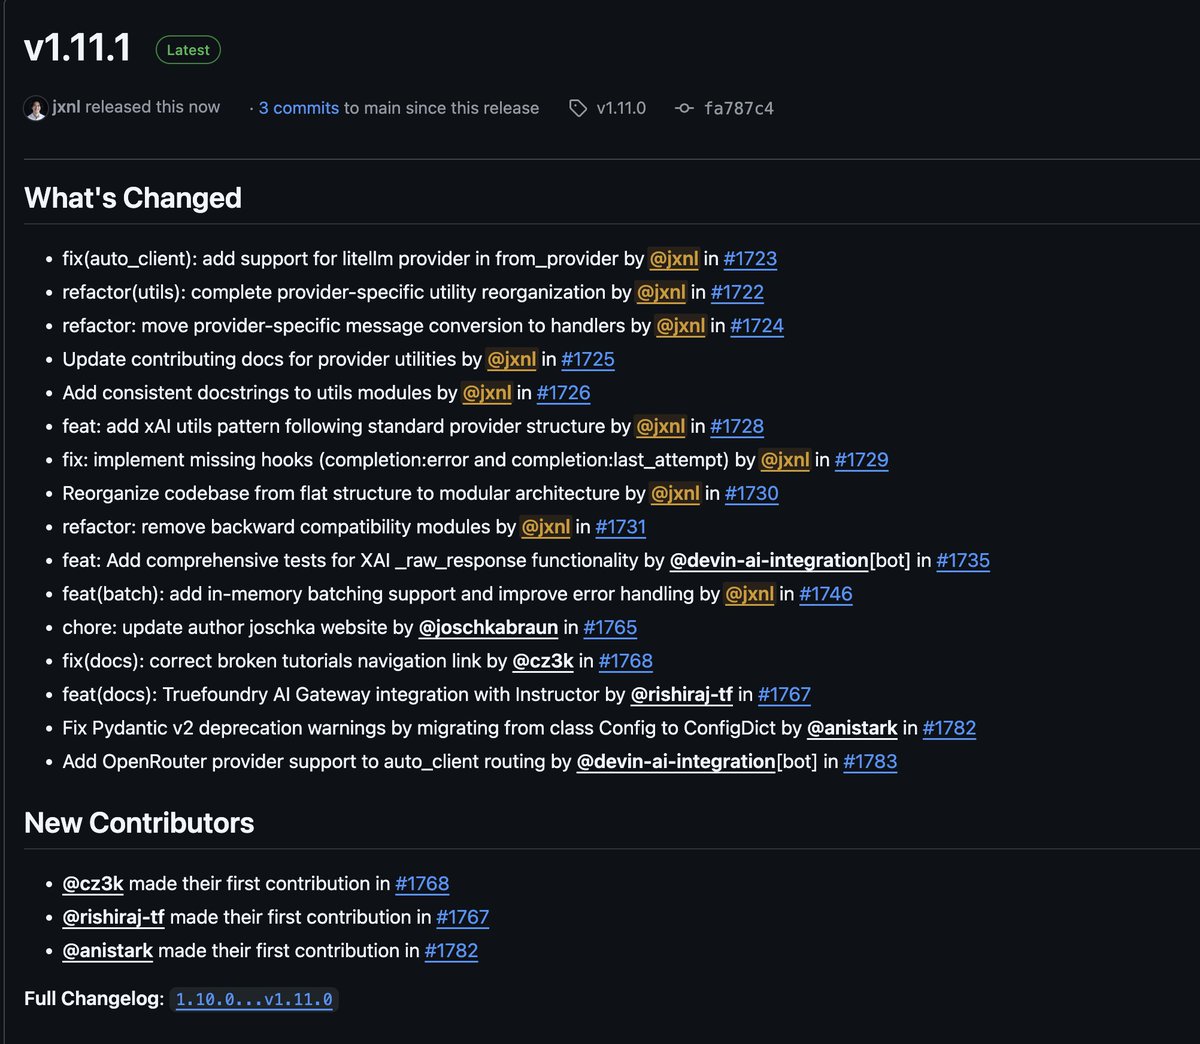The image size is (1200, 1044).
Task: Click the Latest release badge
Action: (x=188, y=50)
